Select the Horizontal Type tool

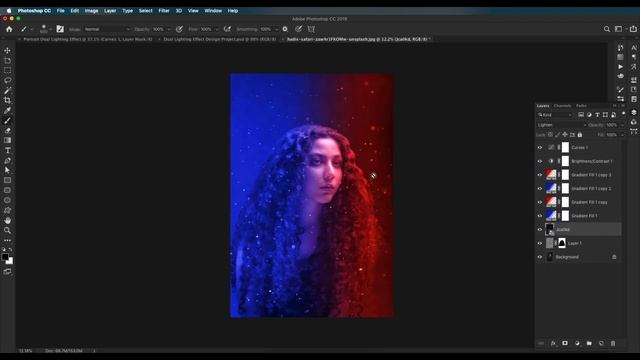pyautogui.click(x=7, y=151)
